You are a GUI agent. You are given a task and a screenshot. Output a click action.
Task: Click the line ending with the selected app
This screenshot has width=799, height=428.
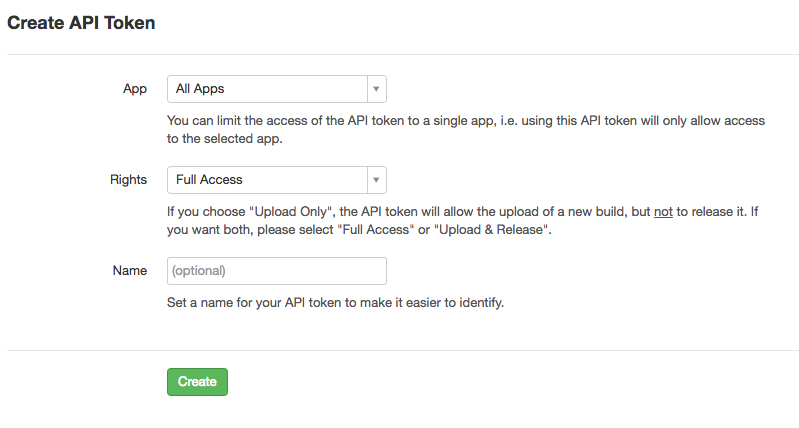pos(225,139)
